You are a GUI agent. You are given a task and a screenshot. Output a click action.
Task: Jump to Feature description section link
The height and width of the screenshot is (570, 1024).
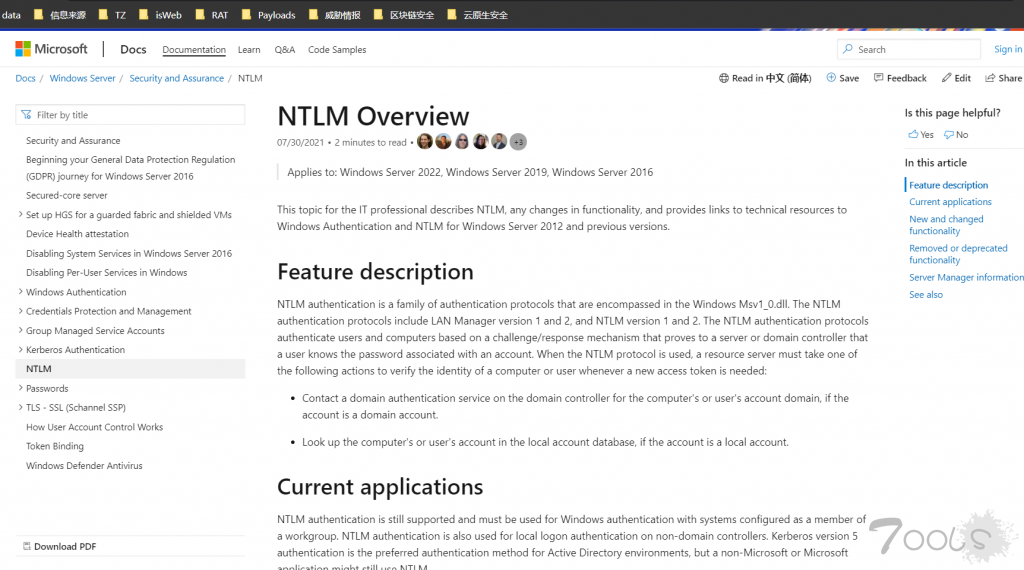click(948, 185)
